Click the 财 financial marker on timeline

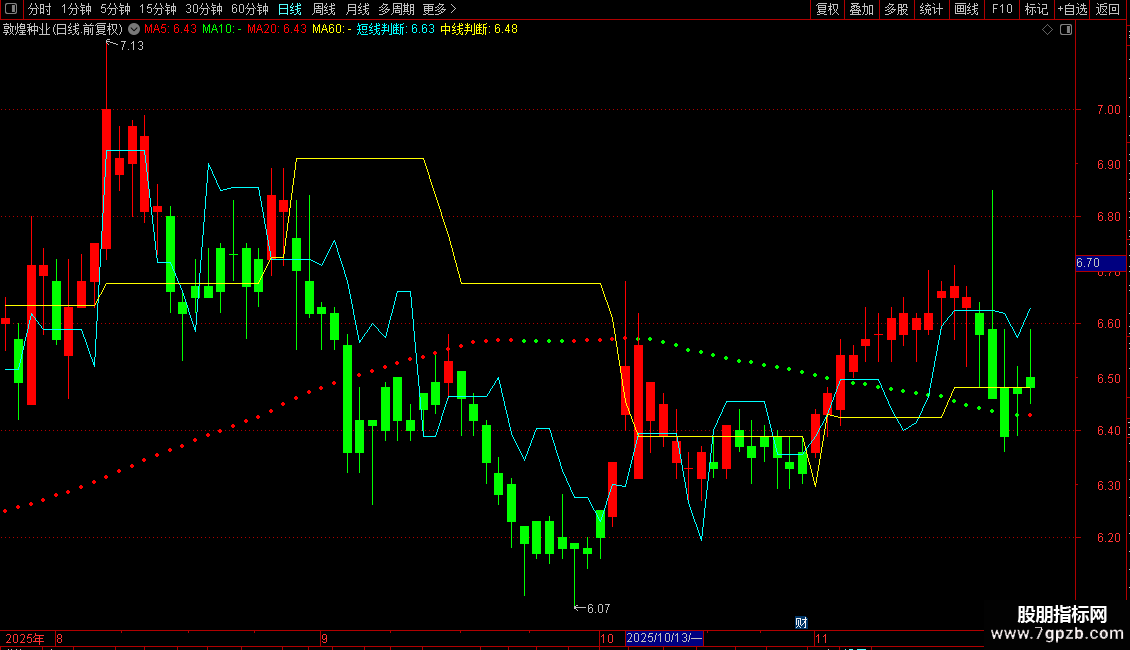[x=801, y=623]
